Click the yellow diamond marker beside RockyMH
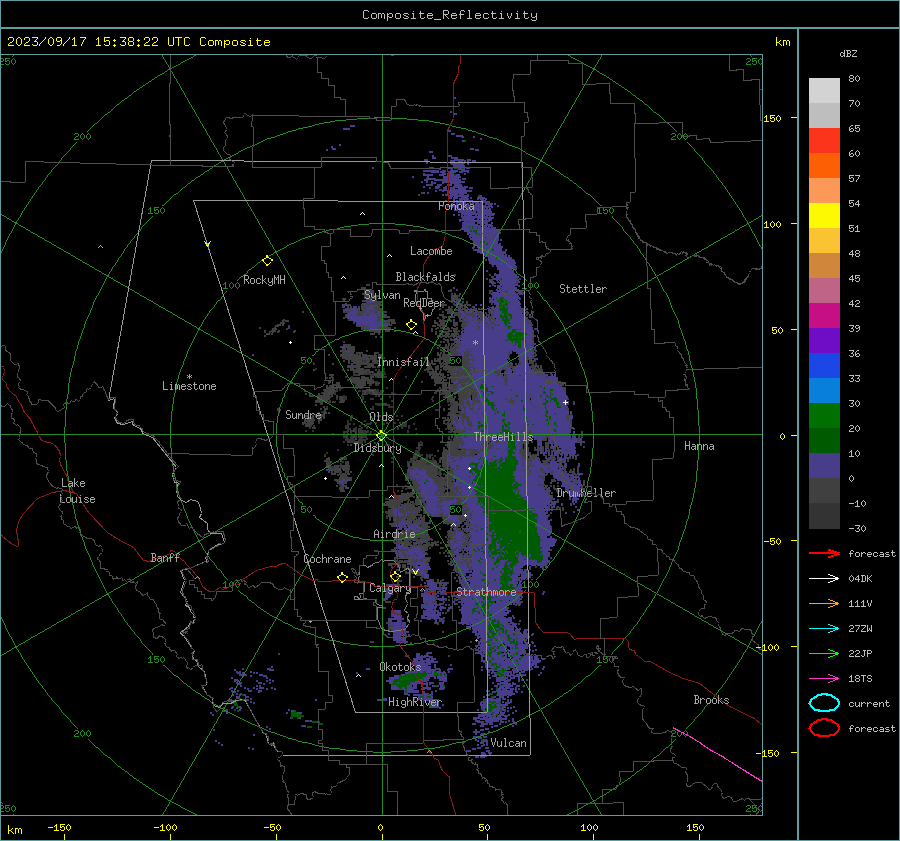 [267, 261]
